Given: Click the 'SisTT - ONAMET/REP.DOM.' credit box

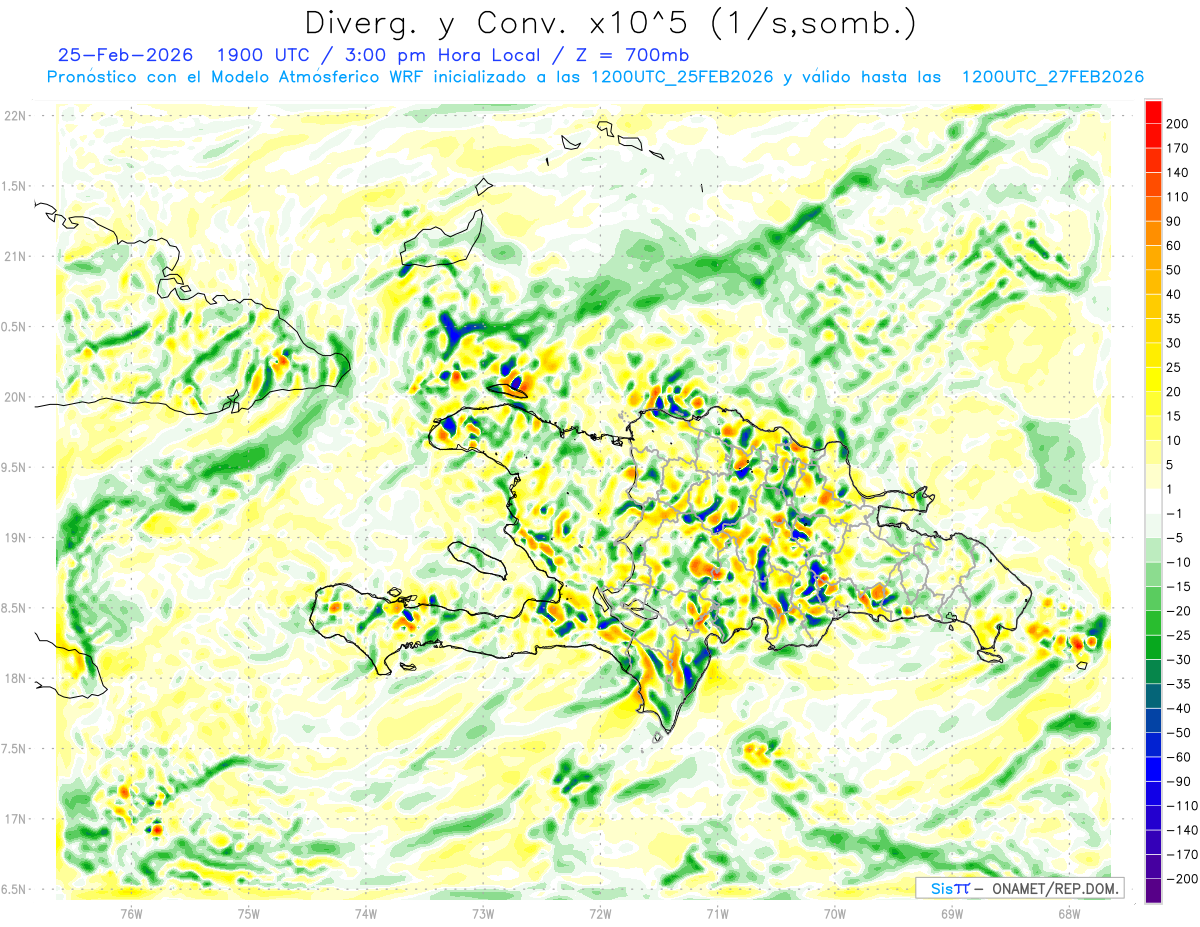Looking at the screenshot, I should (x=1019, y=888).
